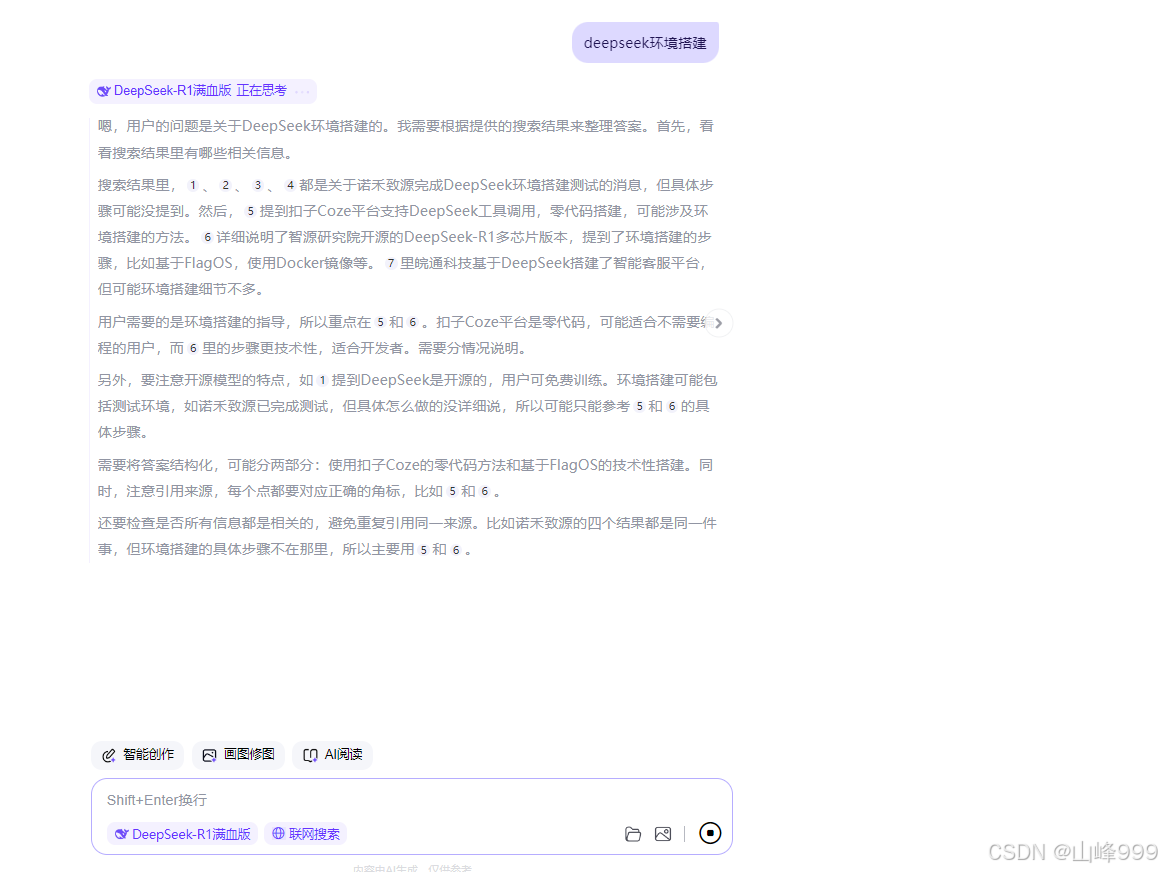Click the whale icon in thinking header
Screen dimensions: 1162x872
pos(104,91)
